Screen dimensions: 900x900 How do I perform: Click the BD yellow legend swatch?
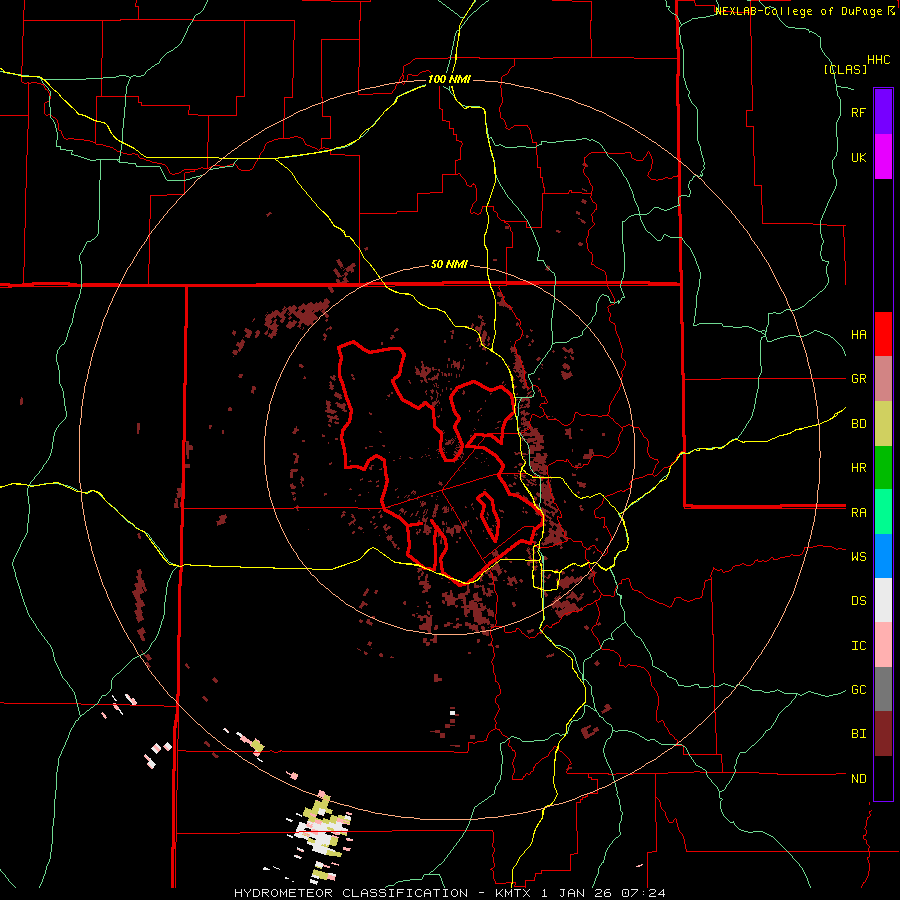(x=883, y=424)
